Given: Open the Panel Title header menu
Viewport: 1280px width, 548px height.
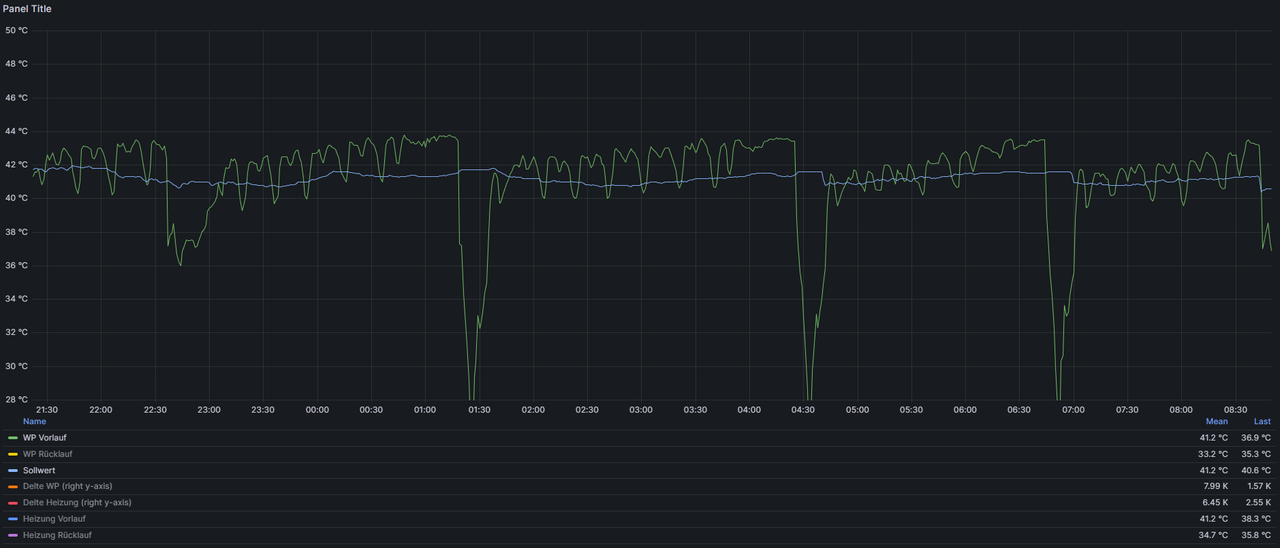Looking at the screenshot, I should click(27, 8).
